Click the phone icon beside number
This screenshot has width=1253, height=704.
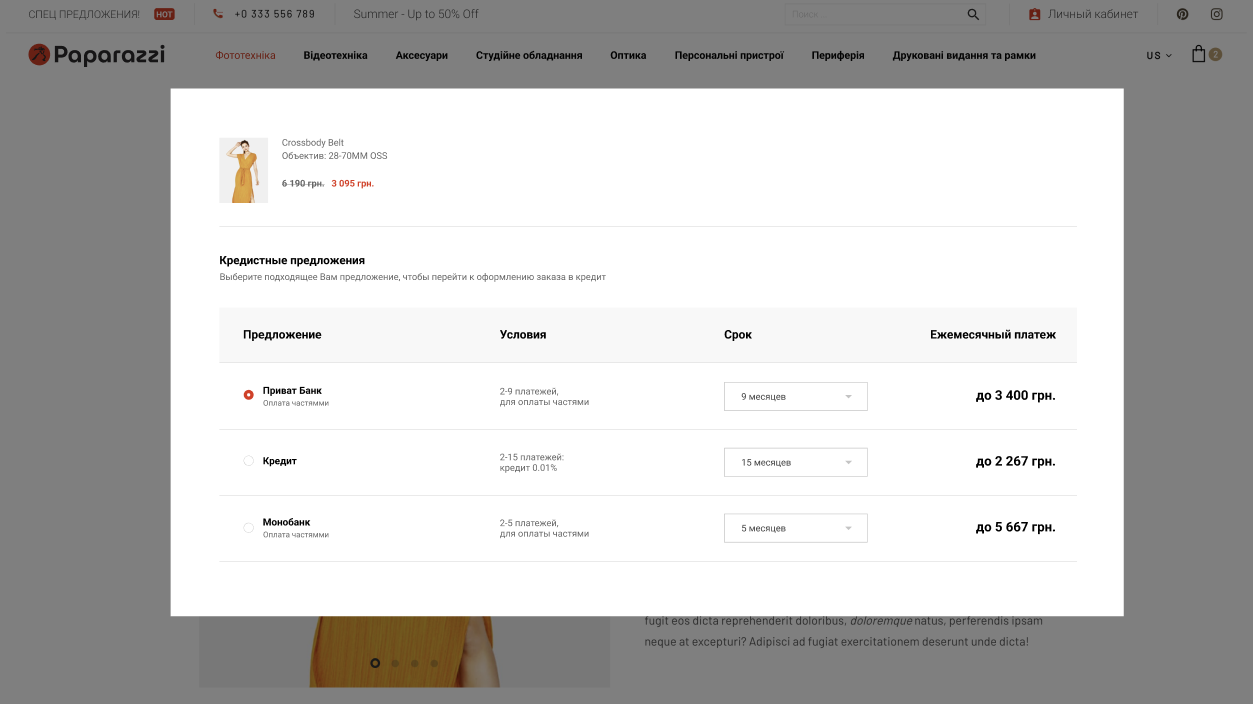[218, 14]
